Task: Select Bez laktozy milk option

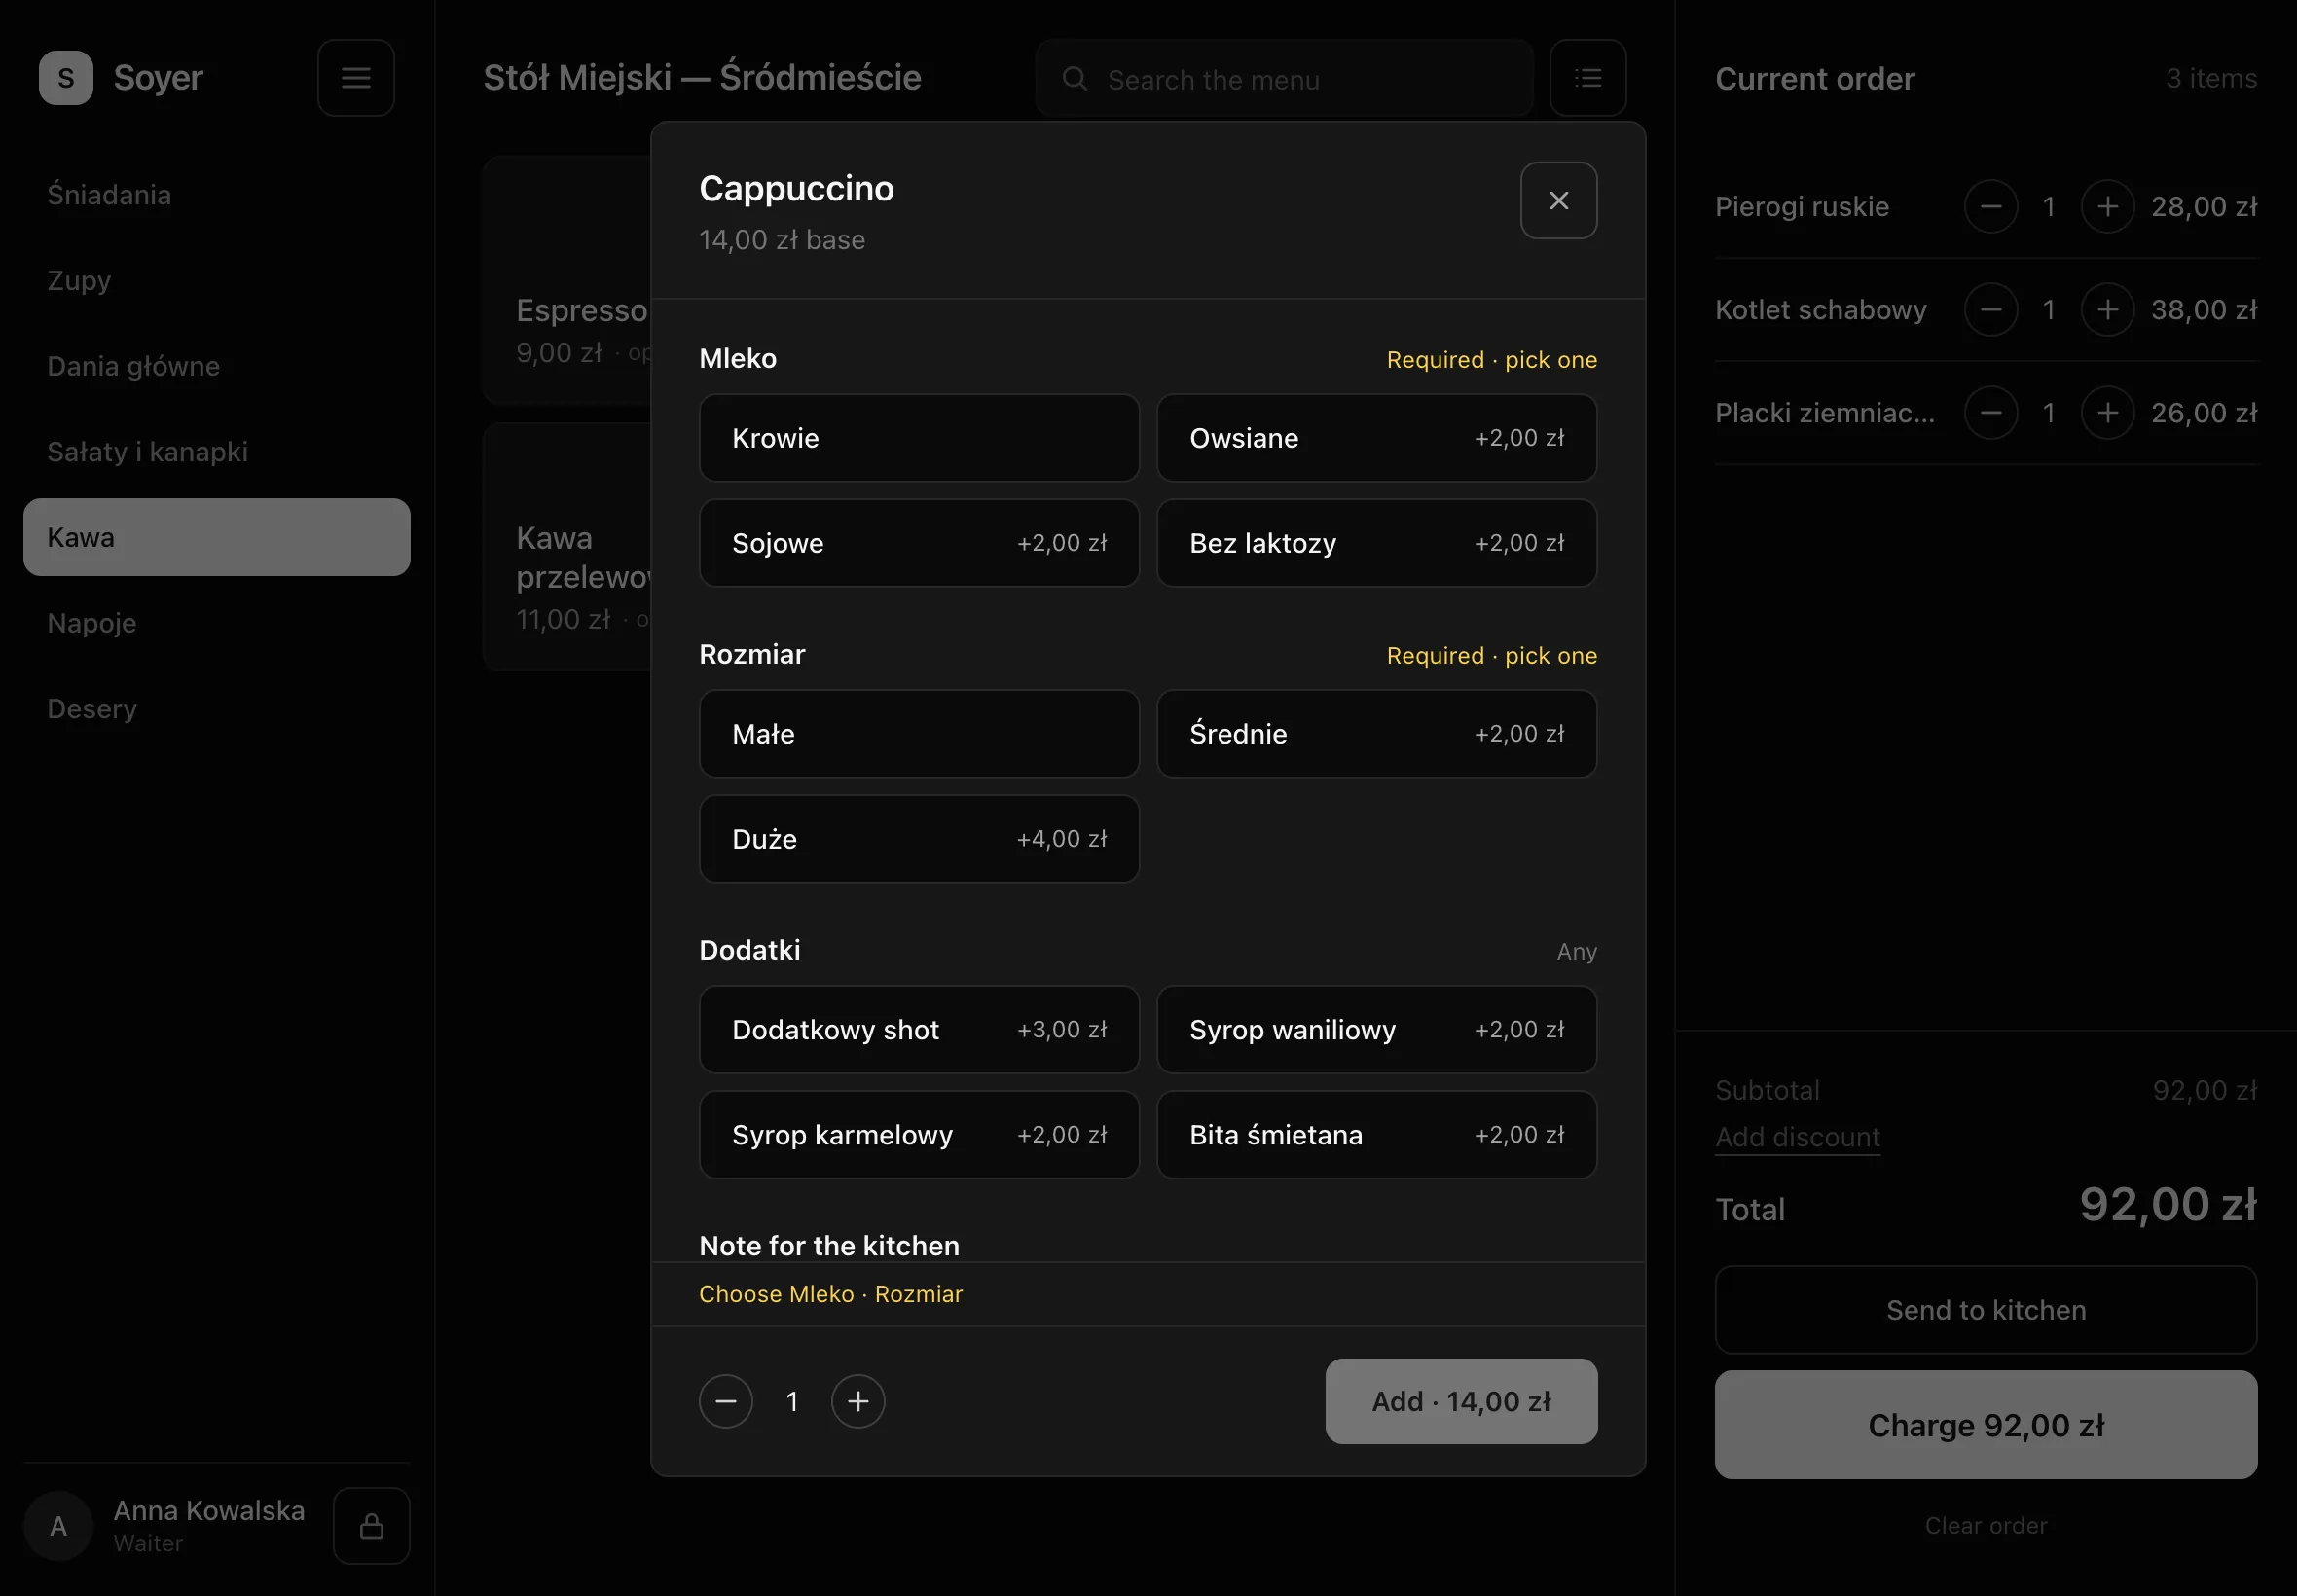Action: point(1376,543)
